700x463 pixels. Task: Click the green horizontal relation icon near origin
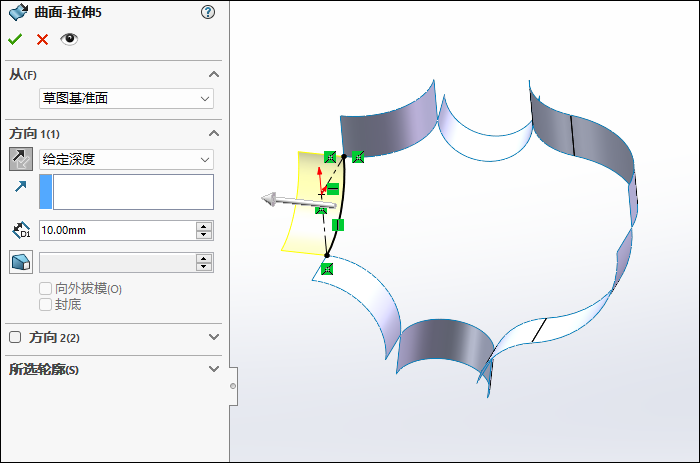[x=333, y=189]
